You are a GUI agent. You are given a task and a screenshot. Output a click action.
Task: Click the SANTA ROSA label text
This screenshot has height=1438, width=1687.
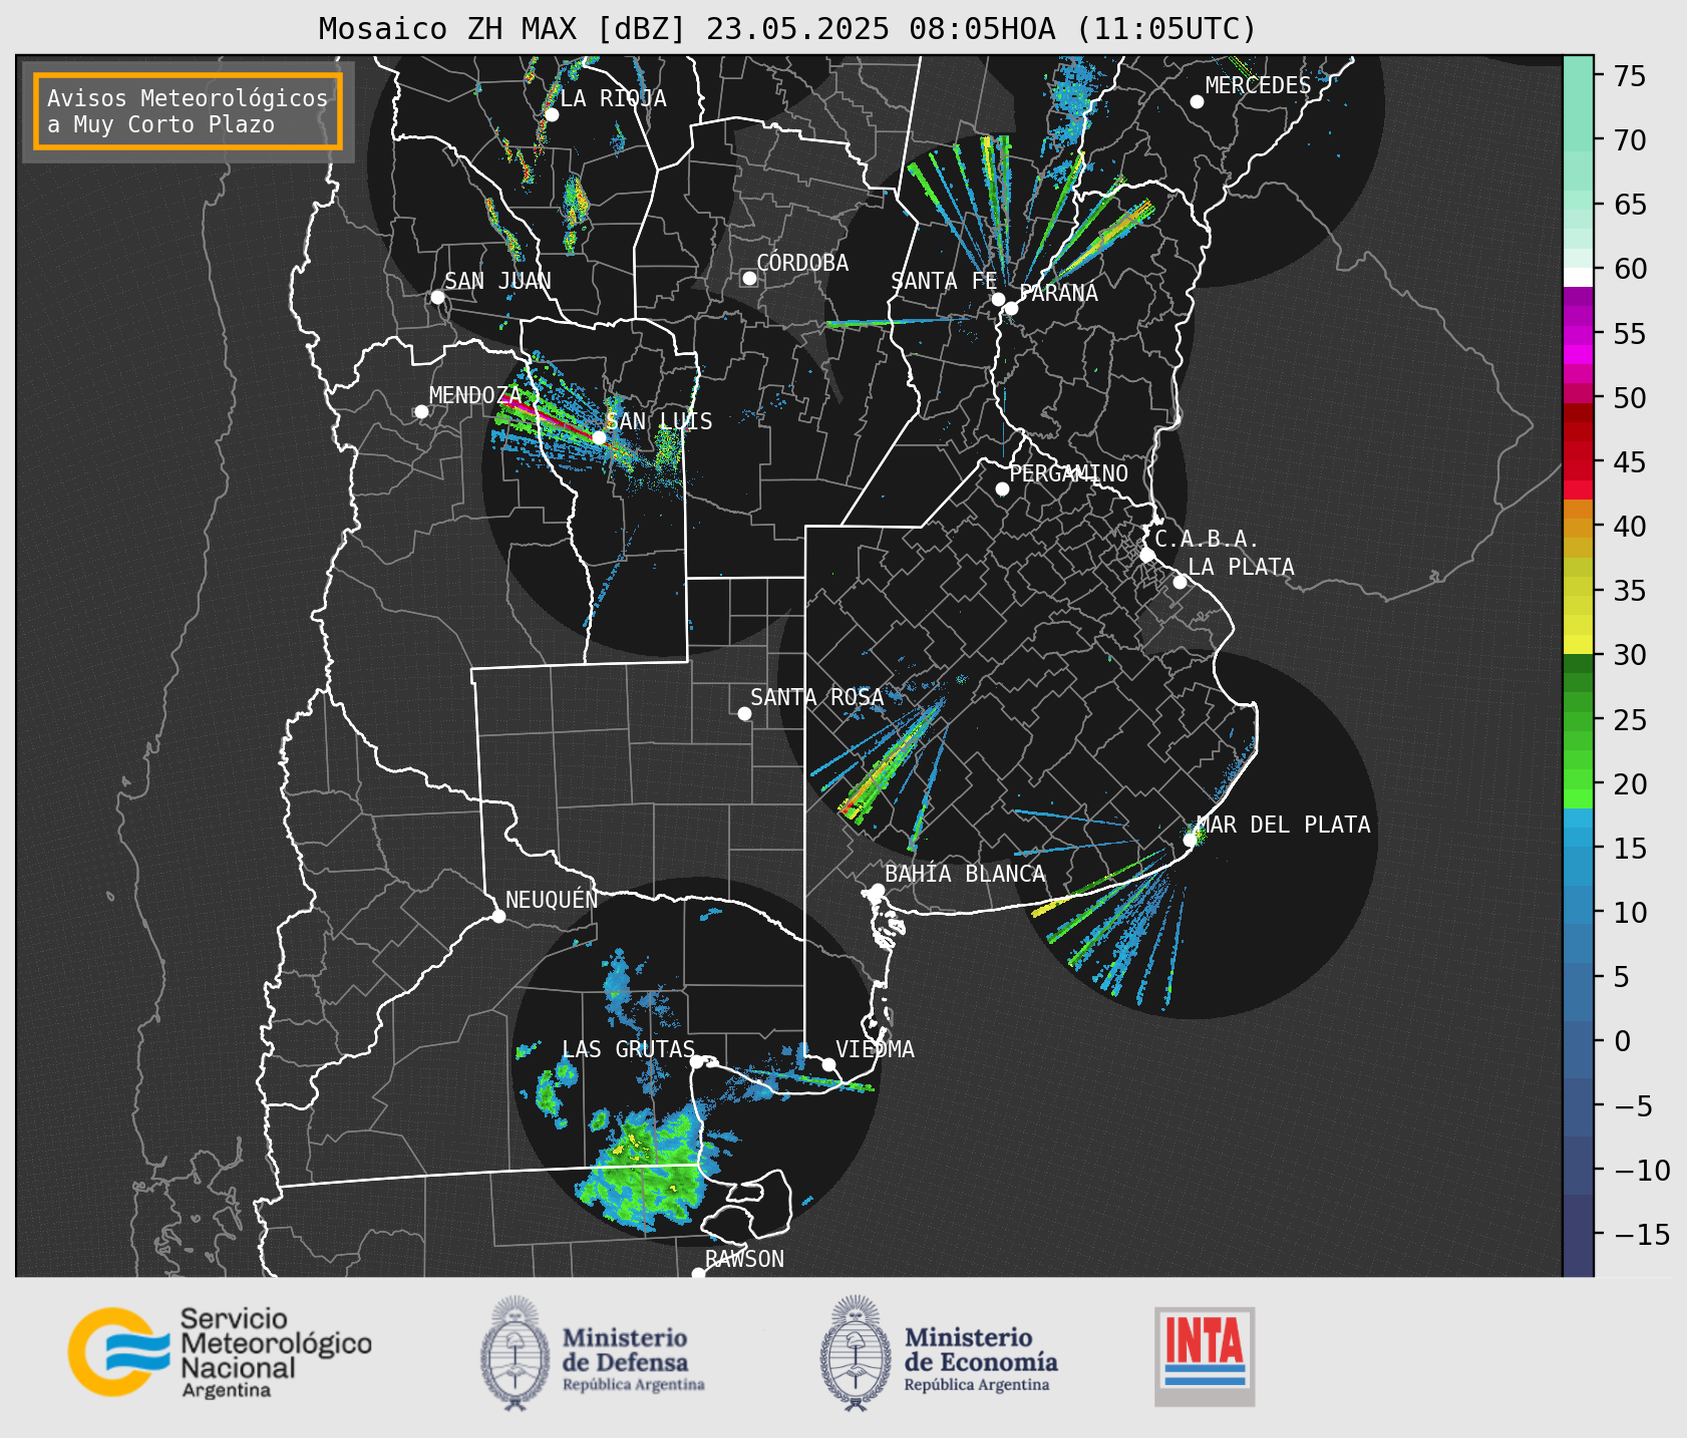click(x=817, y=697)
